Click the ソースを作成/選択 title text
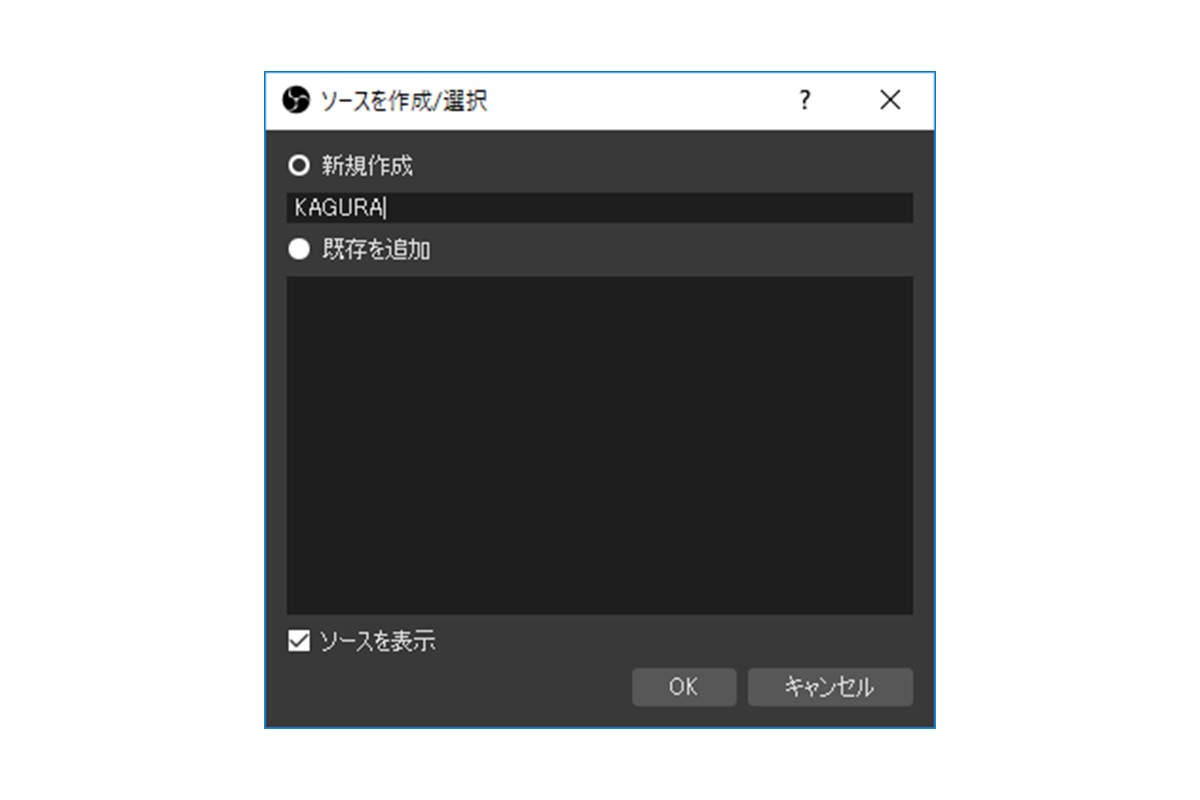The image size is (1200, 800). point(403,100)
